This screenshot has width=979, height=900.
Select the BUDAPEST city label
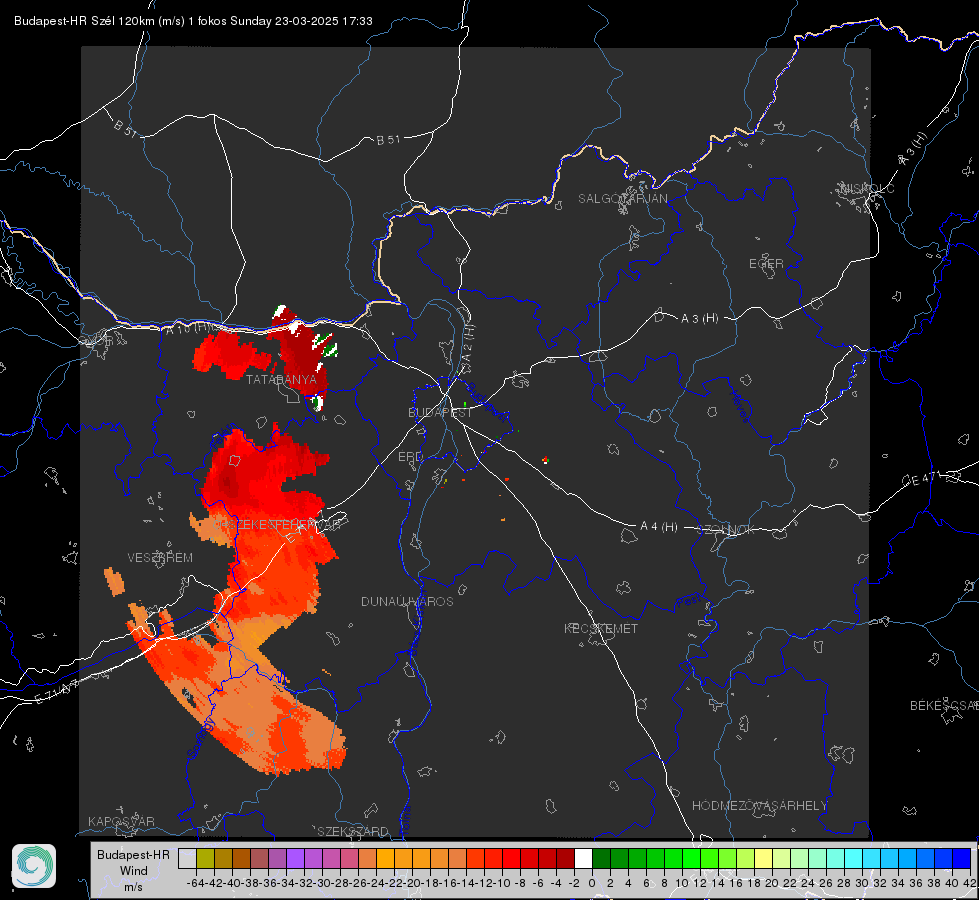(440, 413)
